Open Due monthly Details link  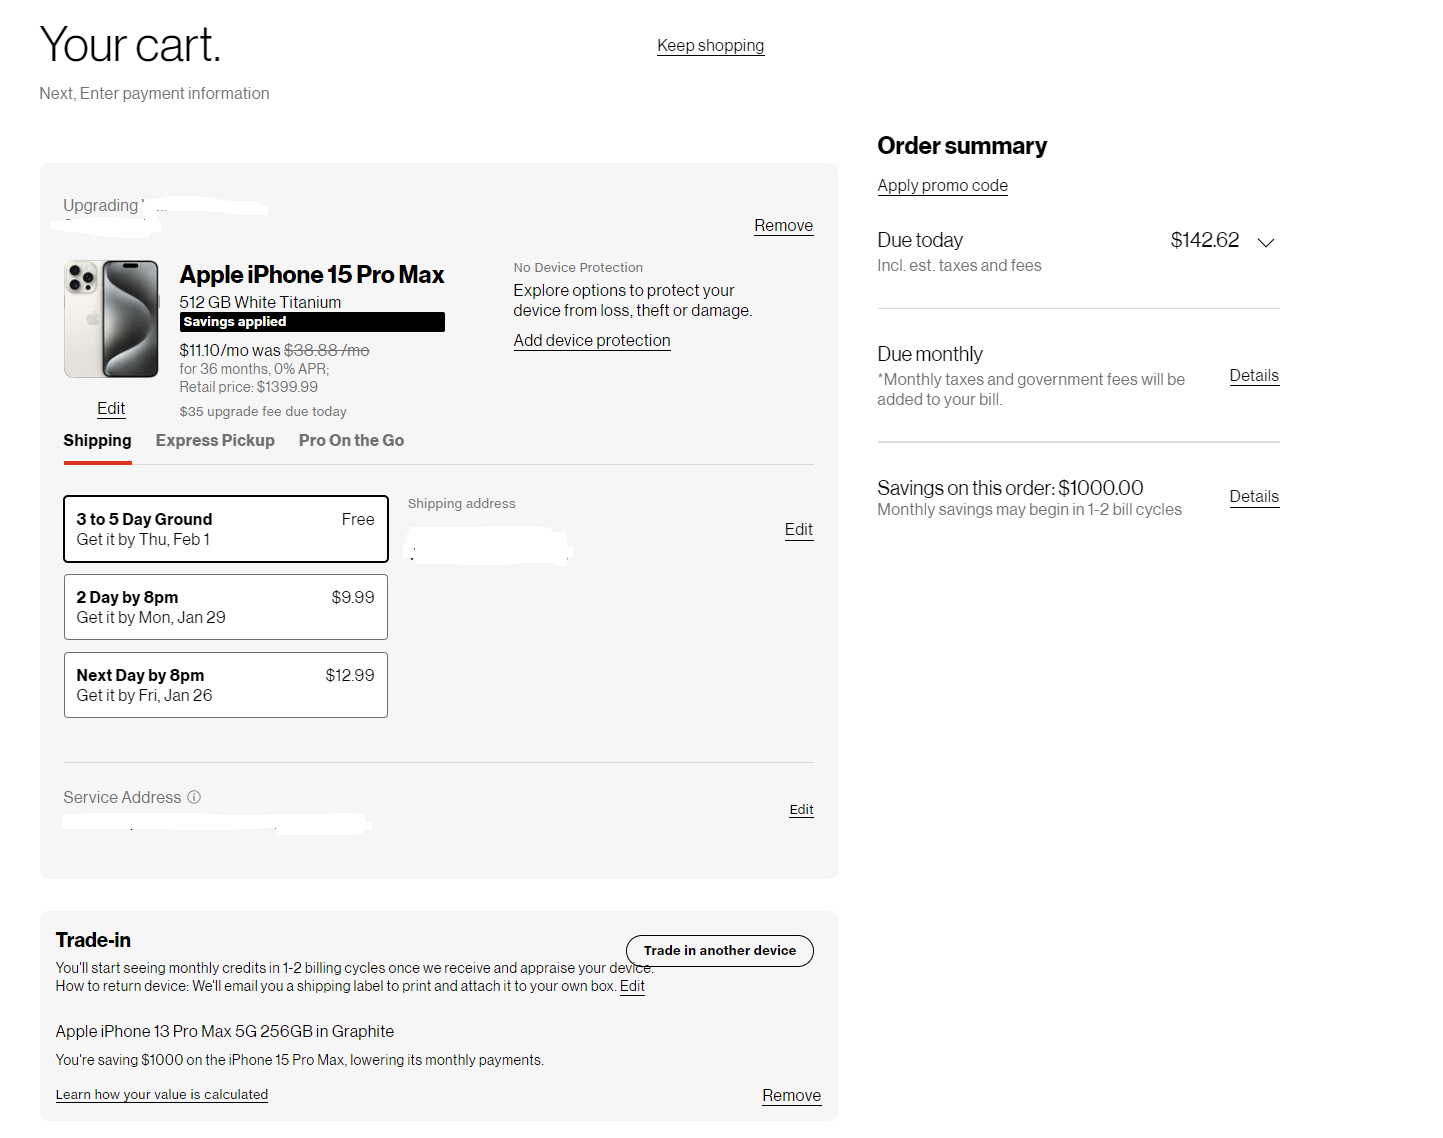pos(1254,376)
